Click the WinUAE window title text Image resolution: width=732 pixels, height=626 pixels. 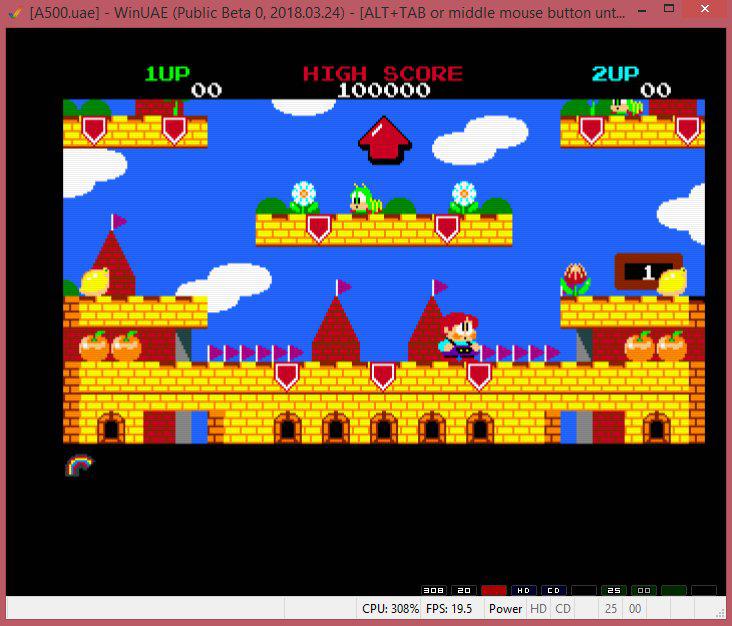point(327,13)
